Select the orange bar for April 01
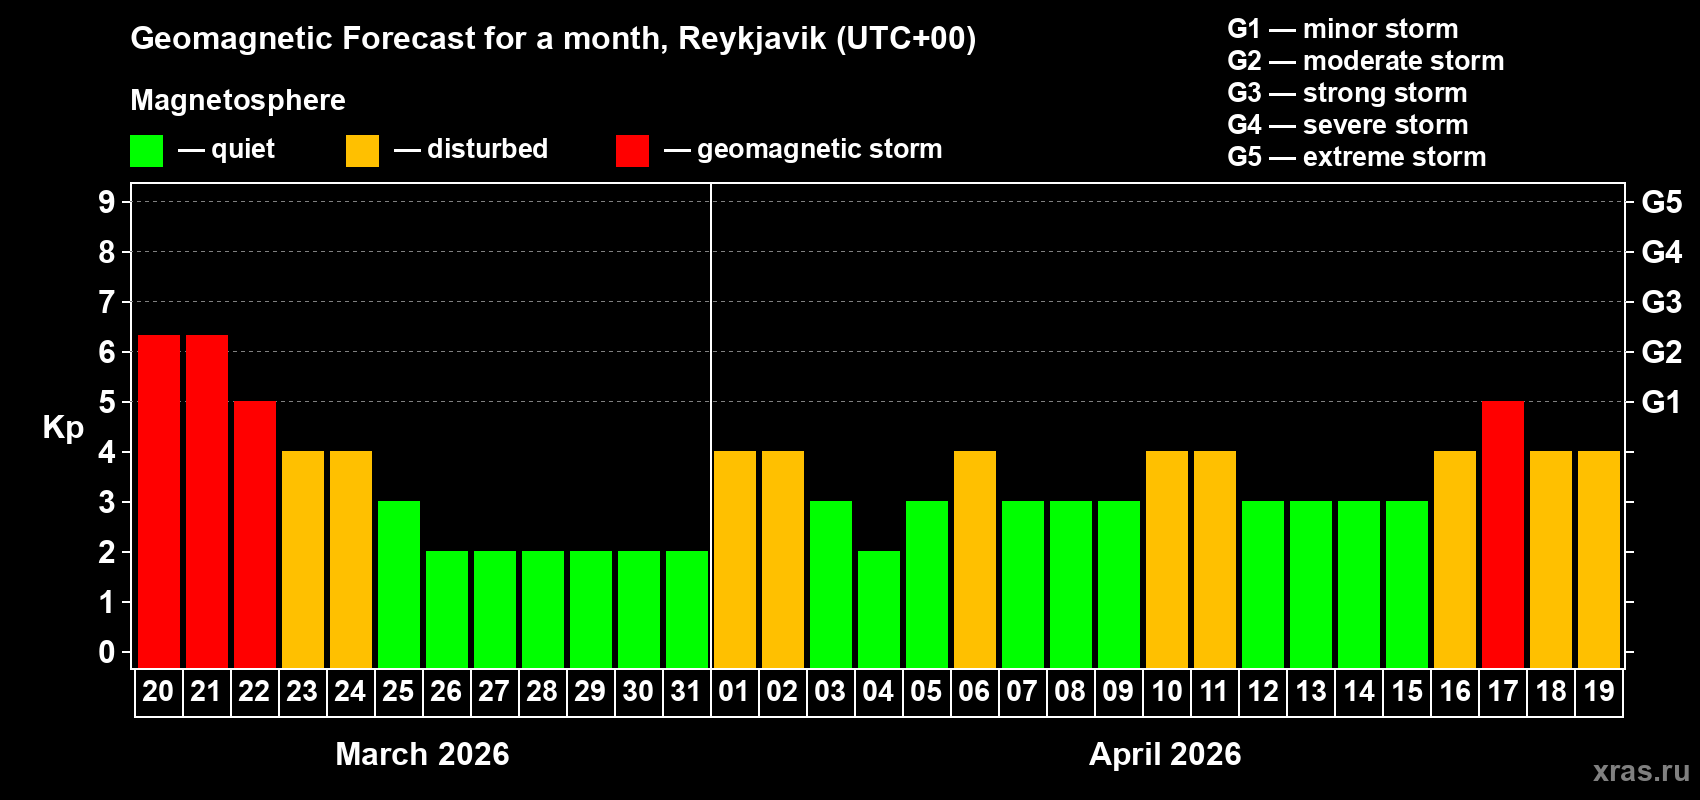 coord(735,559)
